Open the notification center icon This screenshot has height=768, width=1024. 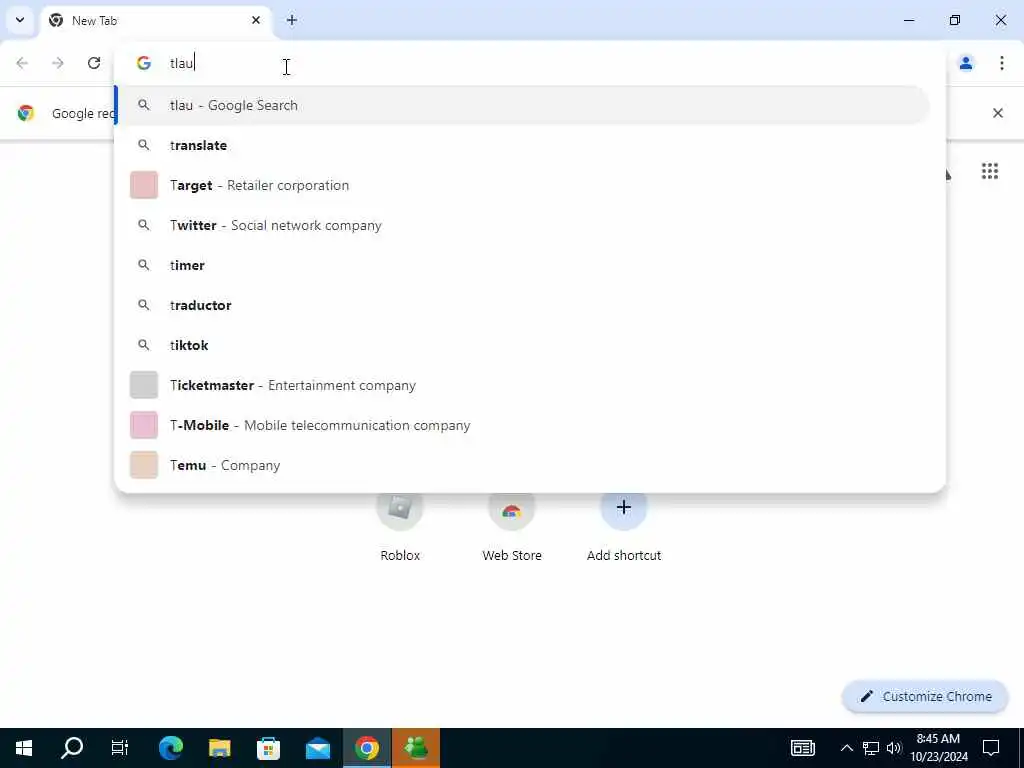(x=991, y=748)
